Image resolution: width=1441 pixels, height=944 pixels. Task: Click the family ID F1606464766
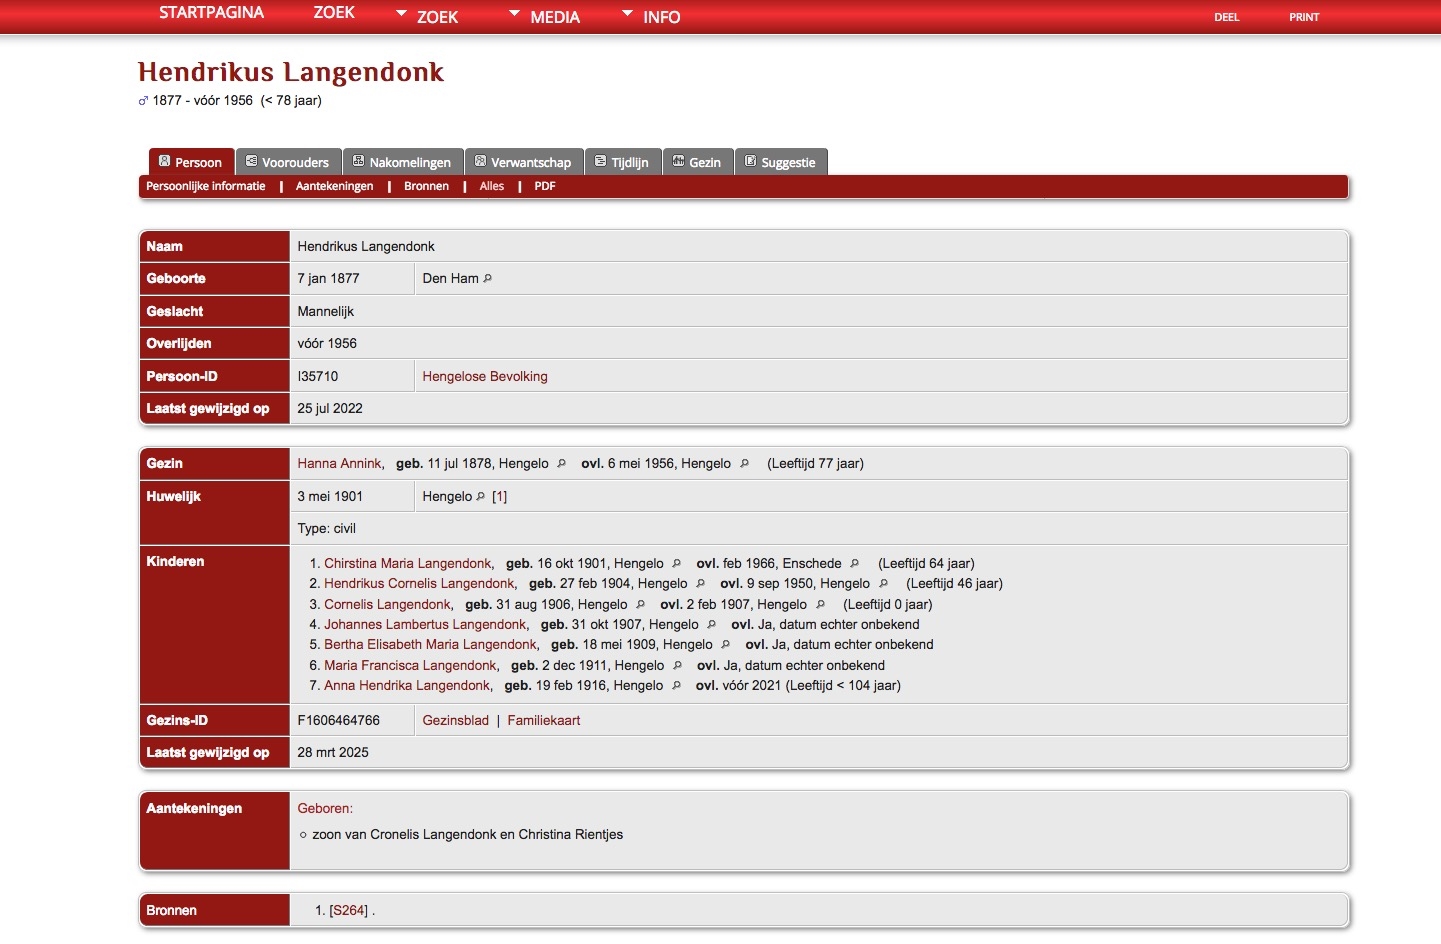(x=339, y=721)
